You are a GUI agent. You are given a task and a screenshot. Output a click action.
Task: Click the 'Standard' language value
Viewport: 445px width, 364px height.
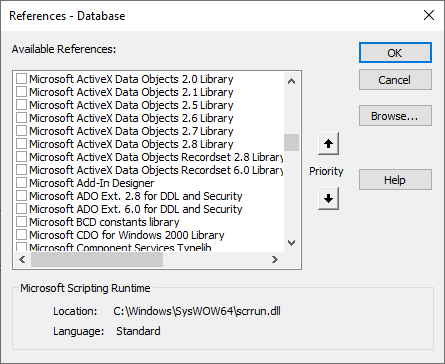(x=138, y=331)
